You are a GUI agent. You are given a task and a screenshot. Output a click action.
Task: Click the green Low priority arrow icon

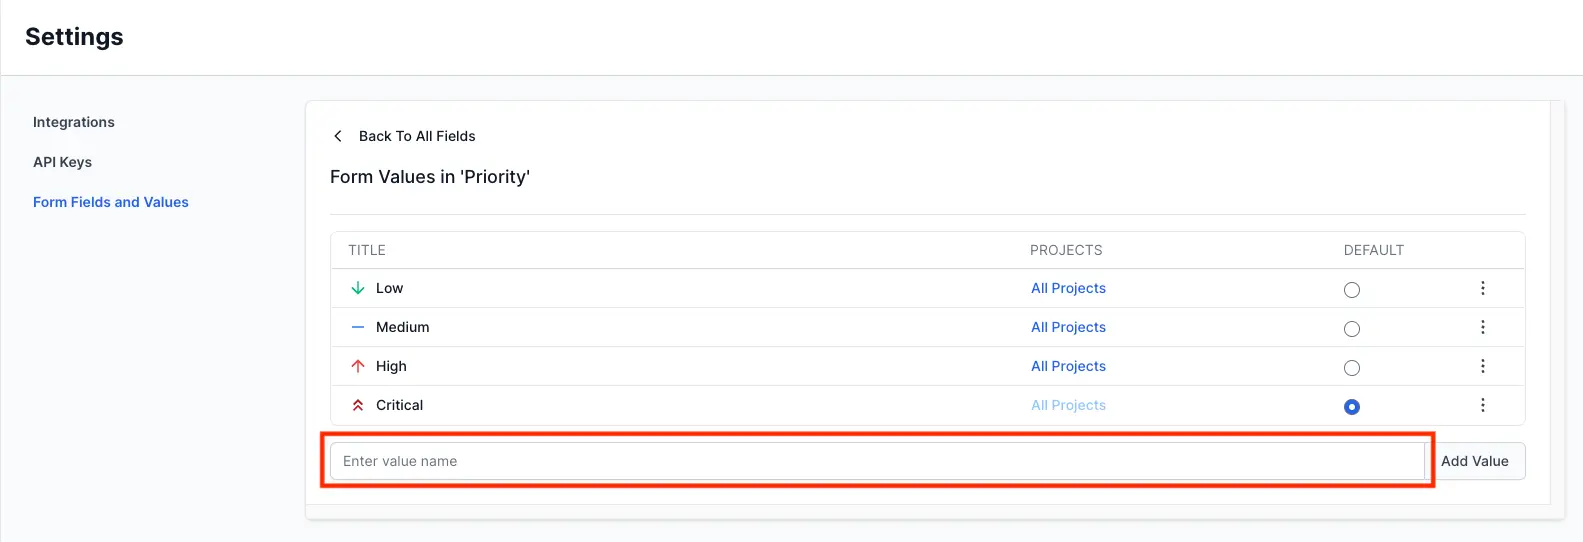[358, 288]
